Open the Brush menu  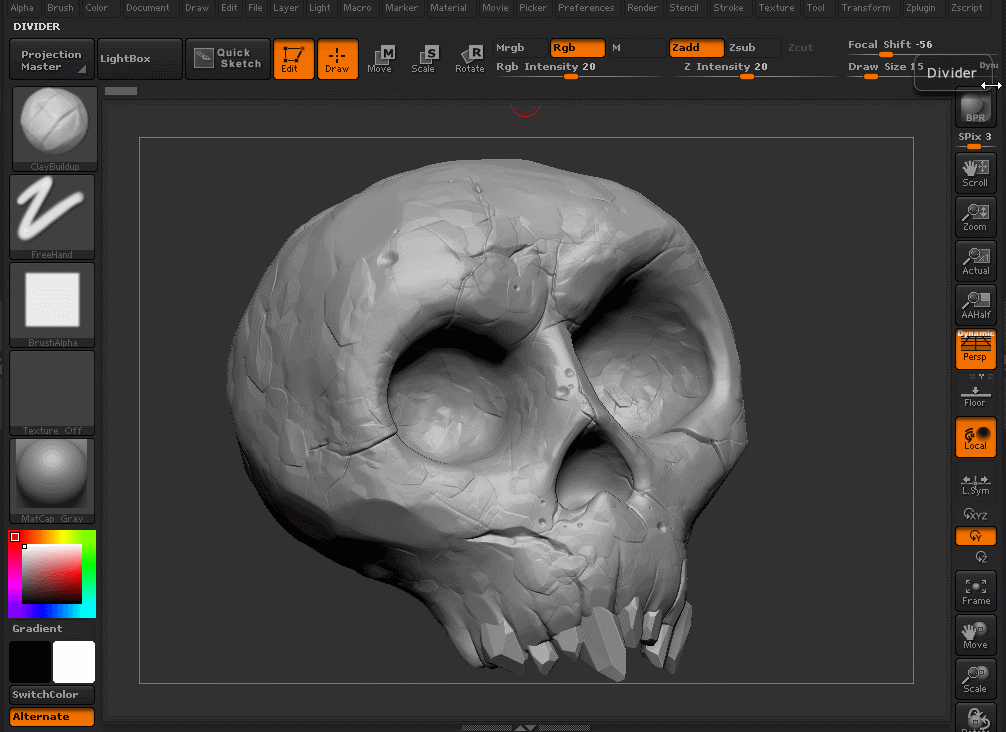[x=60, y=8]
